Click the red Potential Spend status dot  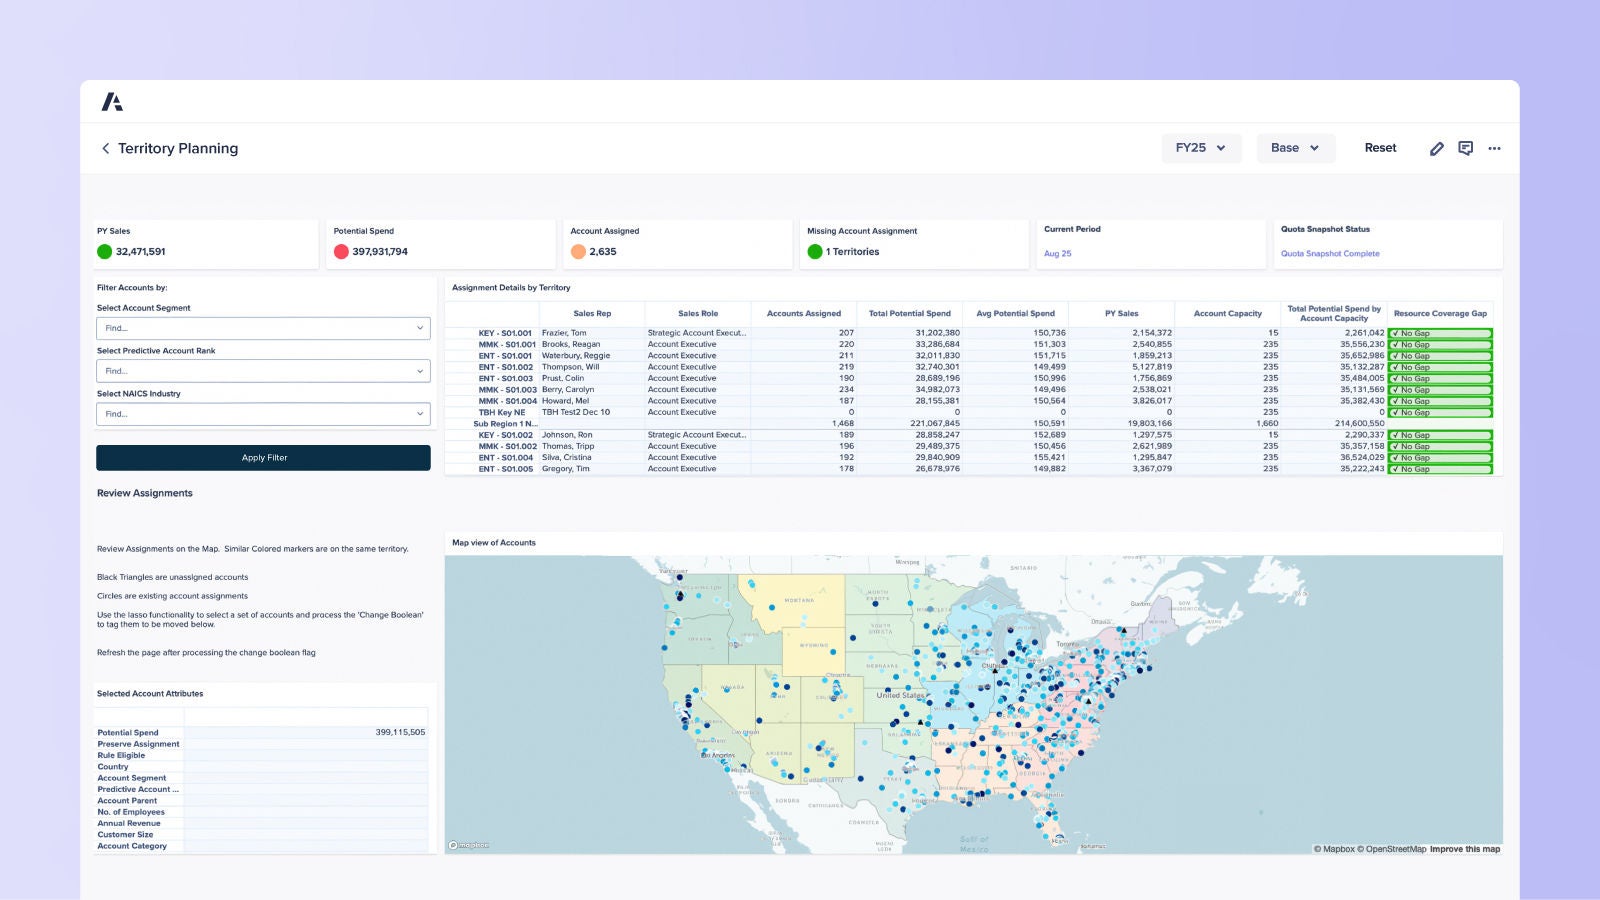click(341, 252)
